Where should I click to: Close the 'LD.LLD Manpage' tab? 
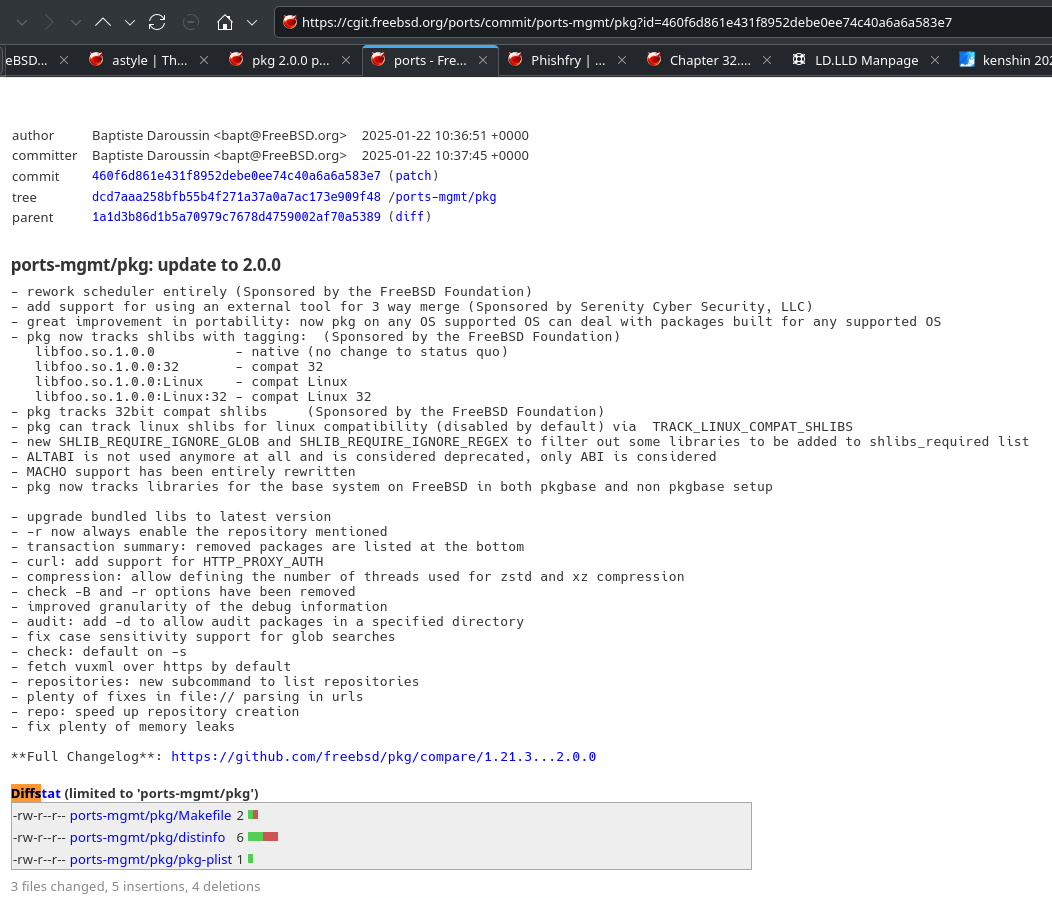(935, 60)
